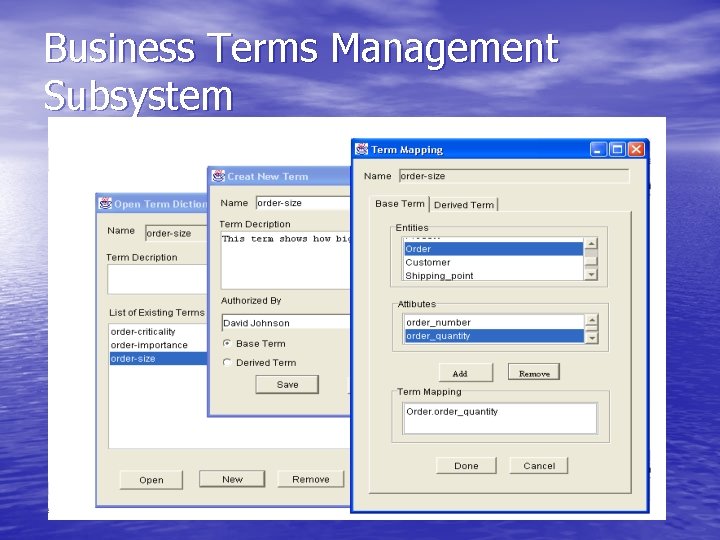Click the Java icon in Creat New Term title bar
The image size is (720, 540).
pos(218,176)
